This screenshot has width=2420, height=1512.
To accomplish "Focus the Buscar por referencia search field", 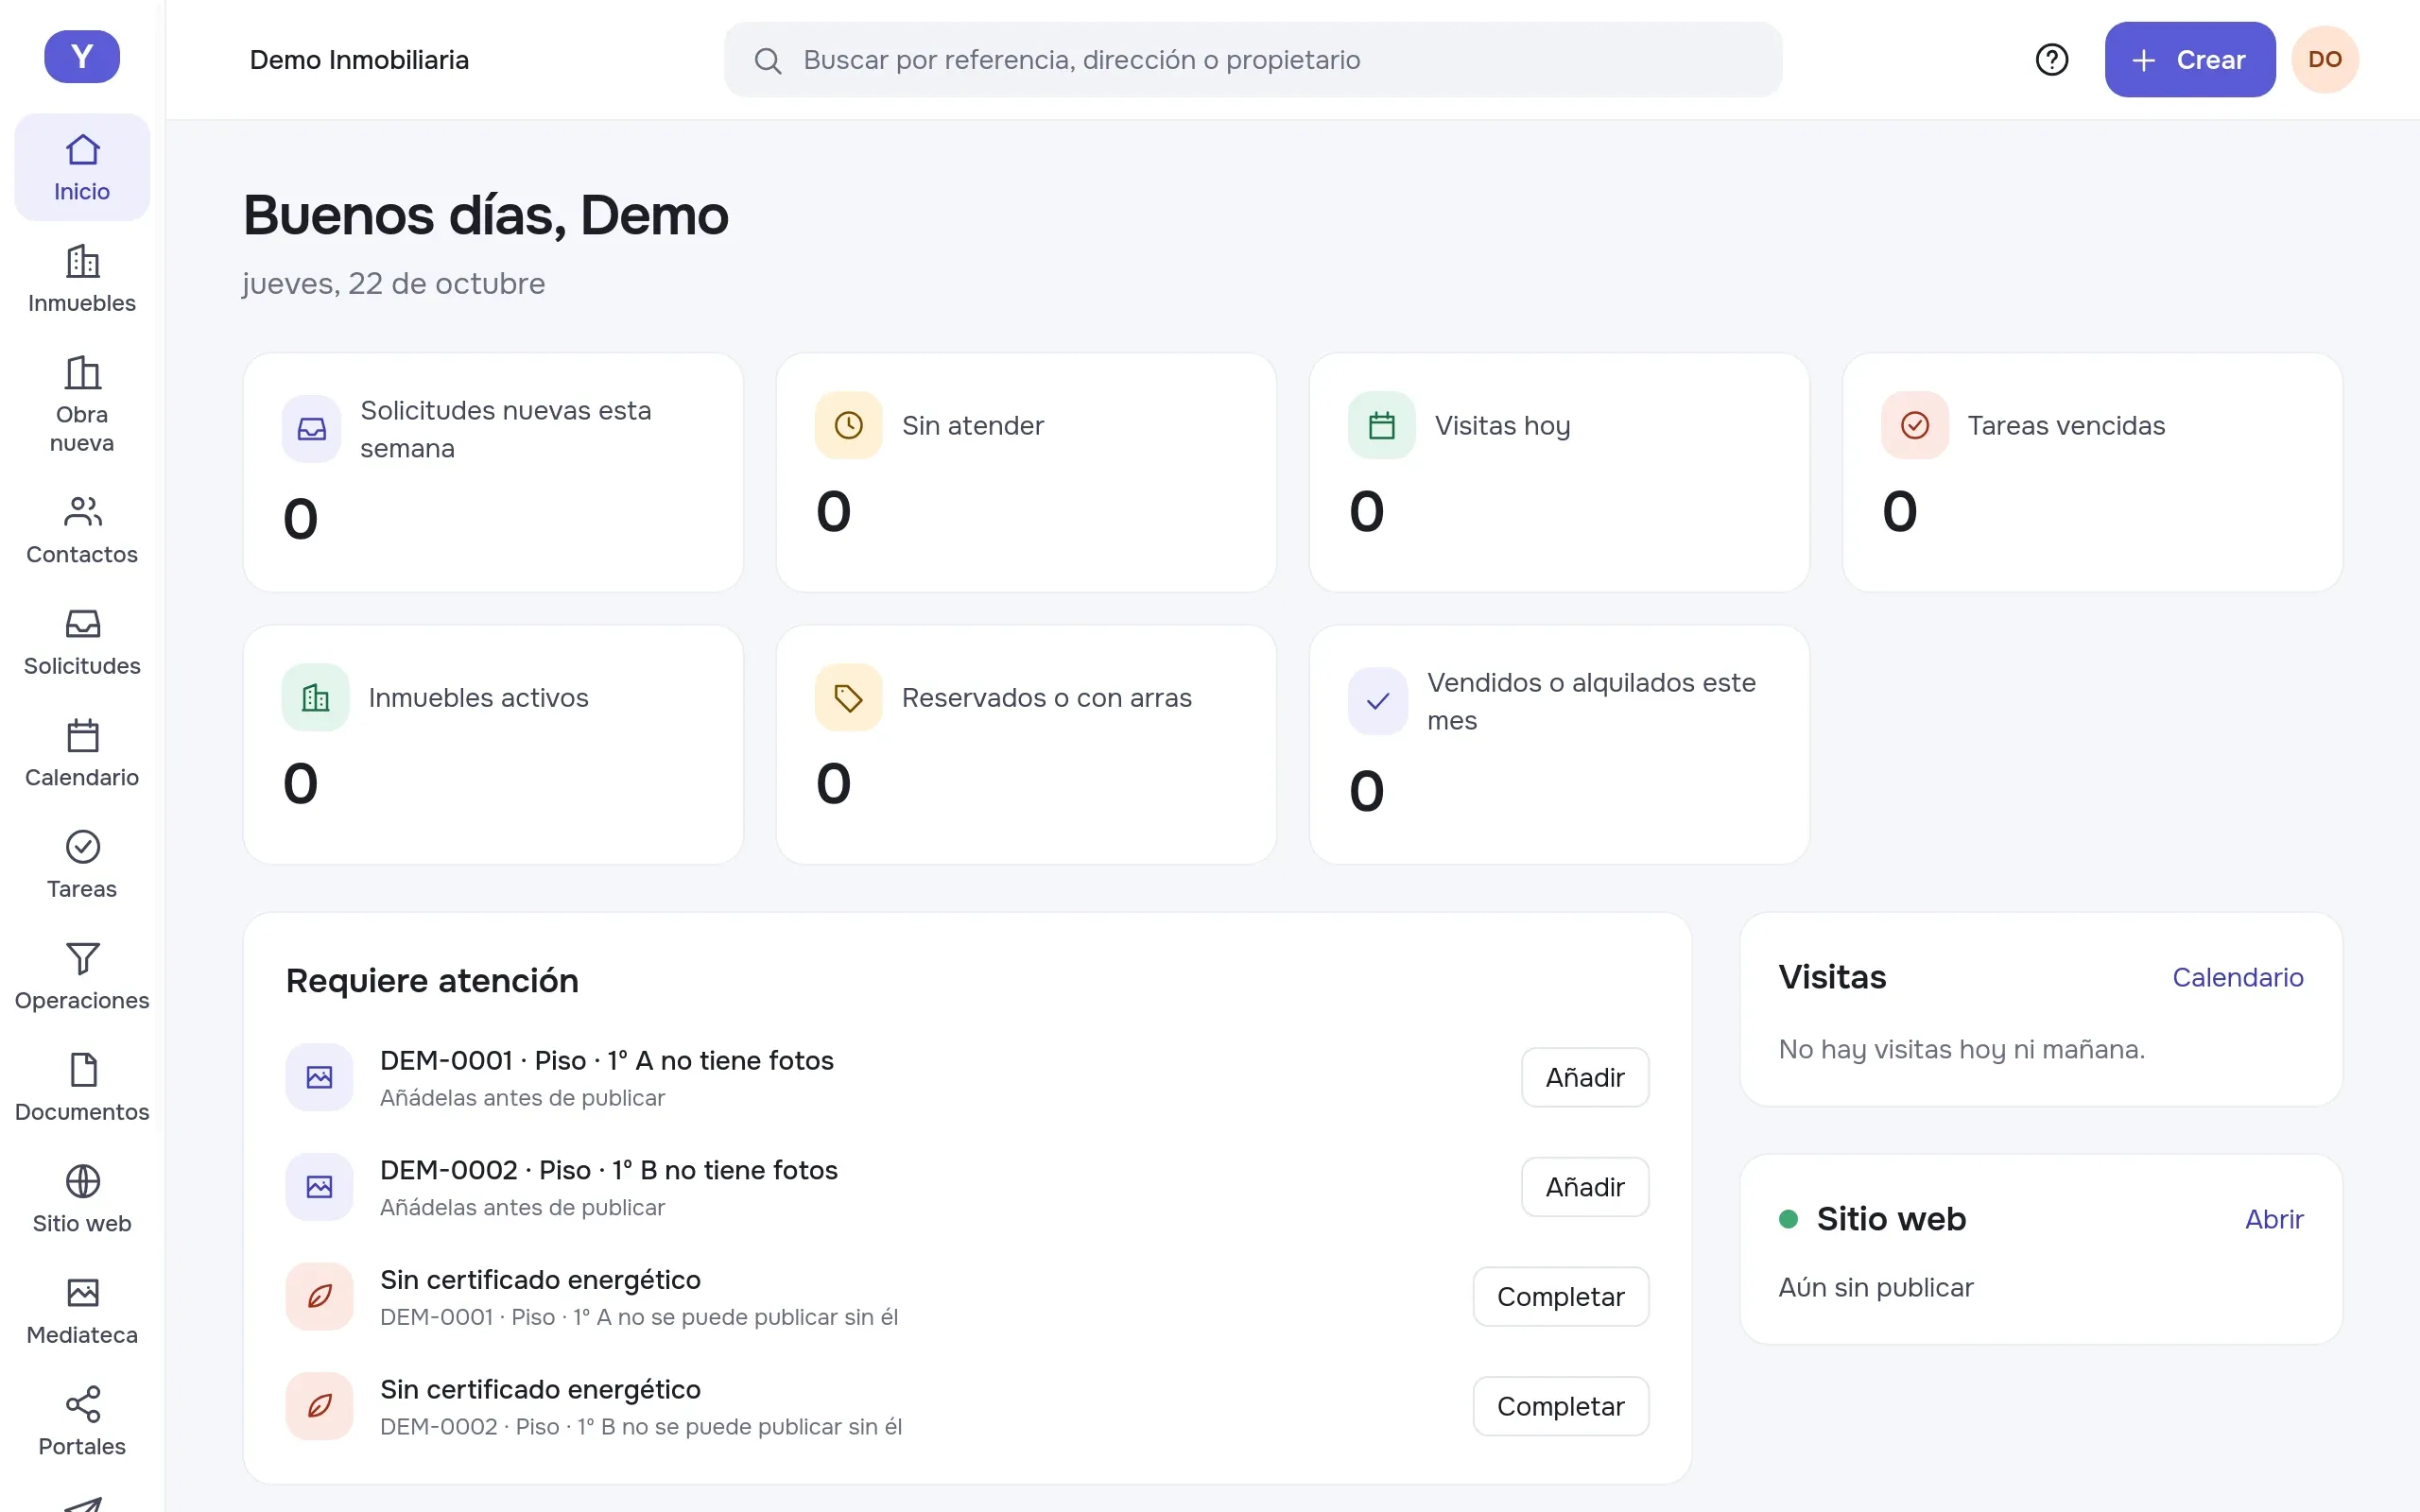I will (1252, 60).
